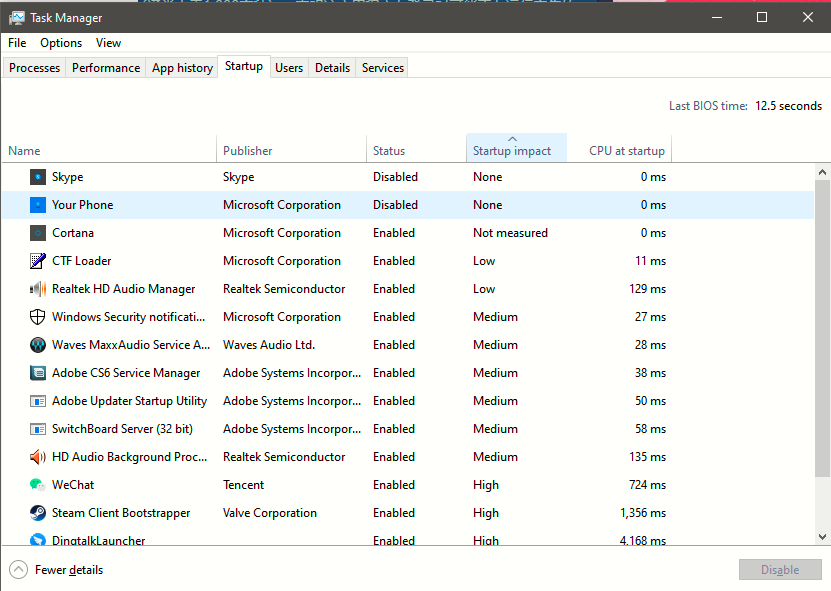Open the View menu

tap(109, 43)
